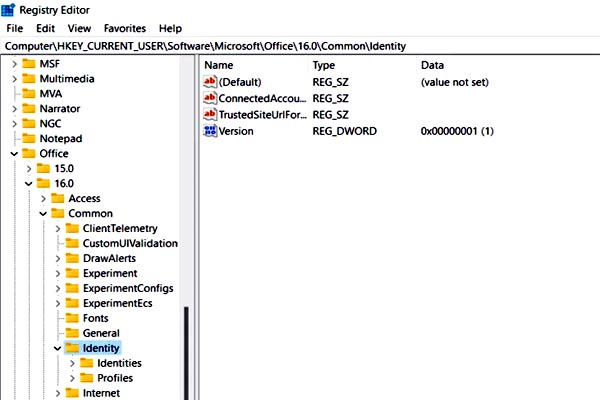Viewport: 600px width, 400px height.
Task: Select the (Default) value name
Action: tap(240, 82)
